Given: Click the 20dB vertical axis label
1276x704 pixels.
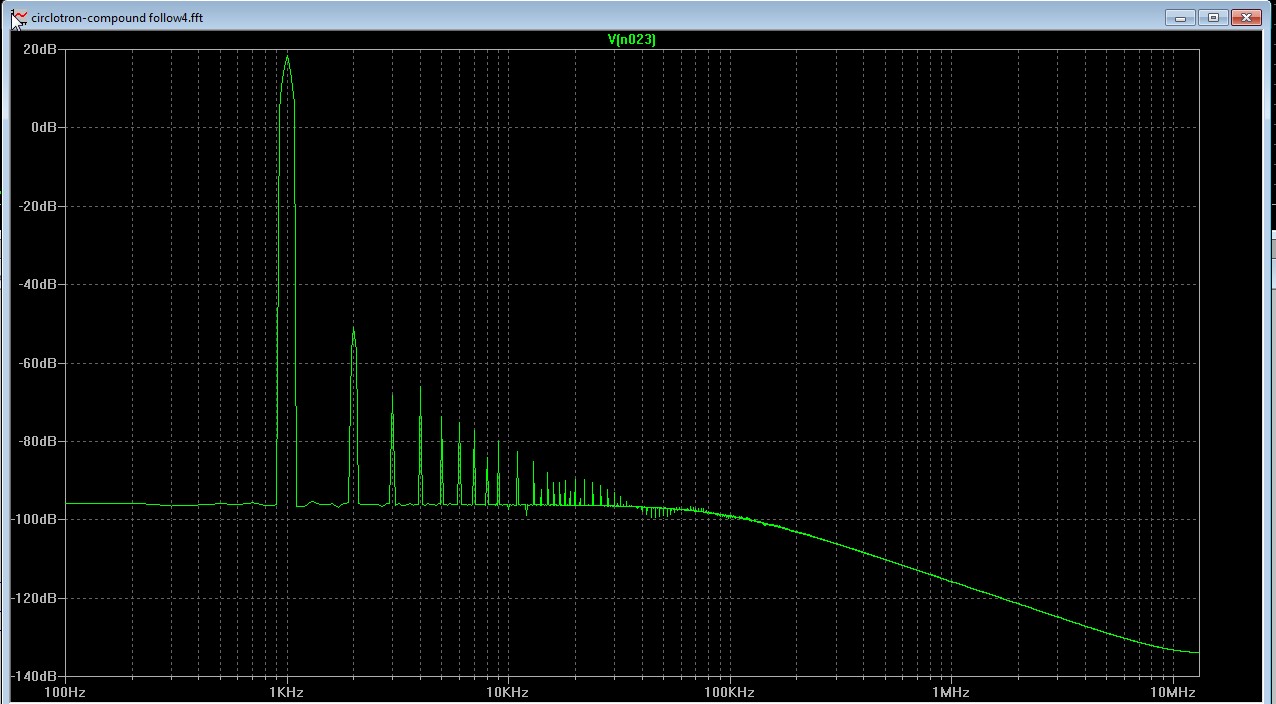Looking at the screenshot, I should tap(40, 49).
